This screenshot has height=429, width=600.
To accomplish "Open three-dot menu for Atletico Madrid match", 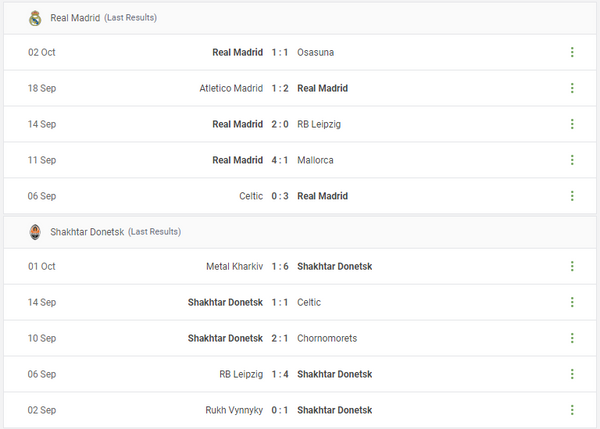I will pos(572,88).
